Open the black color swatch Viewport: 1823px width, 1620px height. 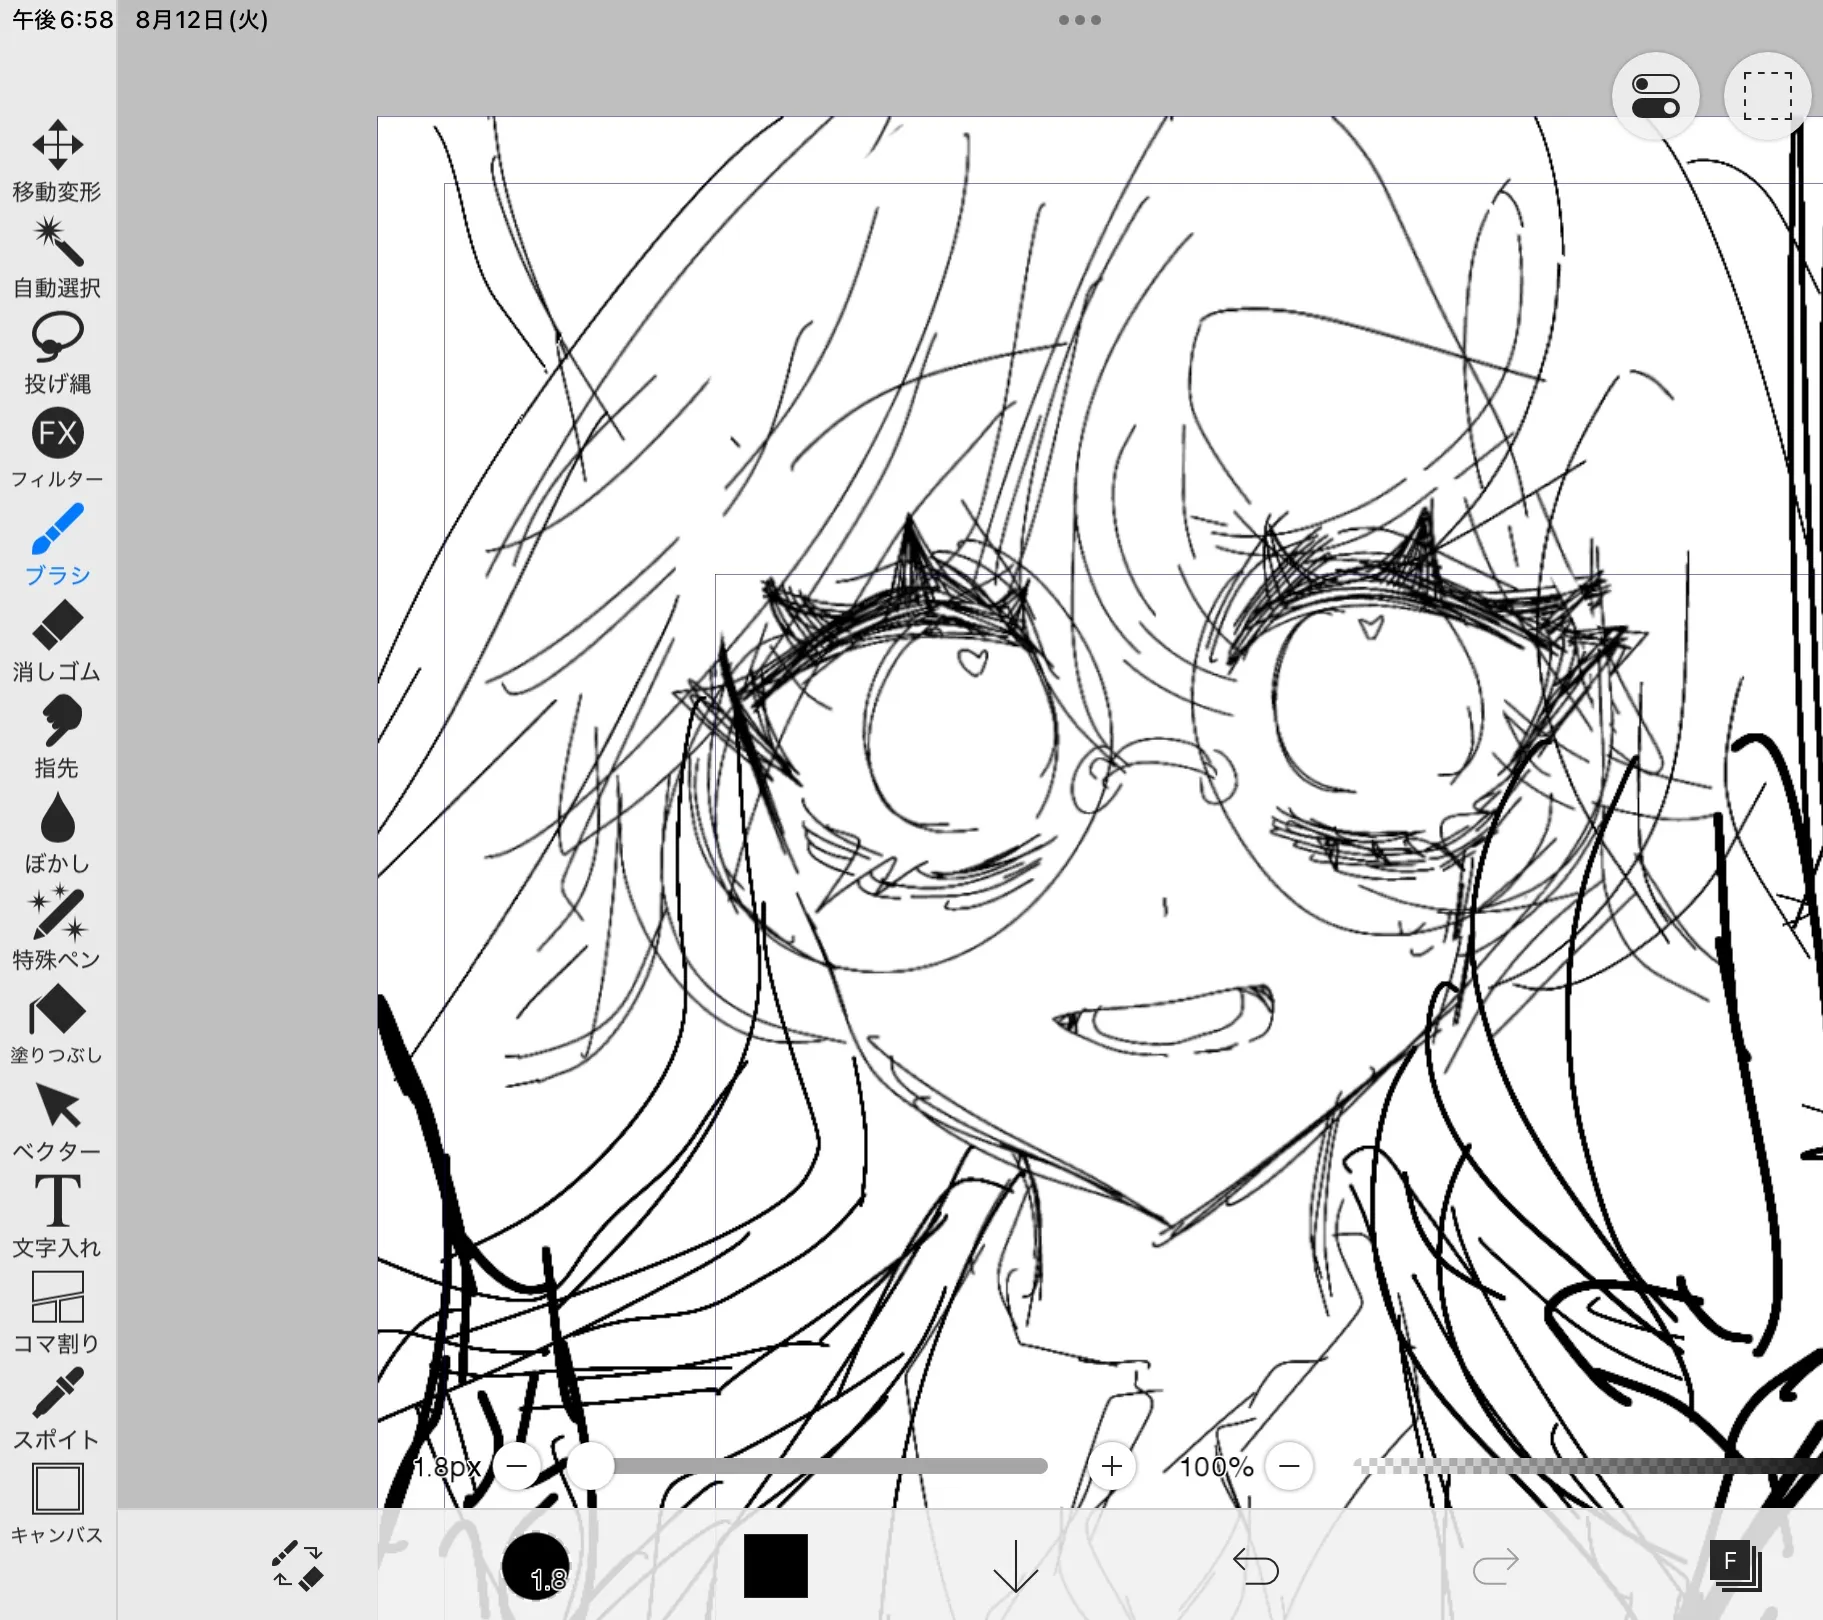pyautogui.click(x=775, y=1566)
